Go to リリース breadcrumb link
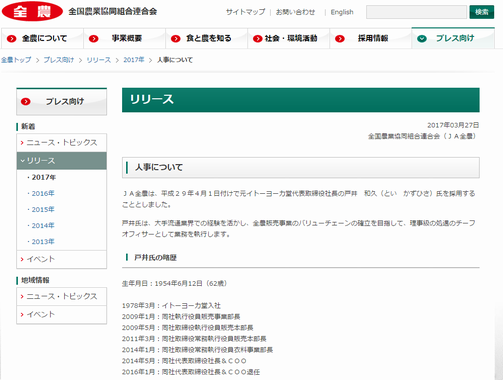The image size is (503, 380). click(x=99, y=60)
